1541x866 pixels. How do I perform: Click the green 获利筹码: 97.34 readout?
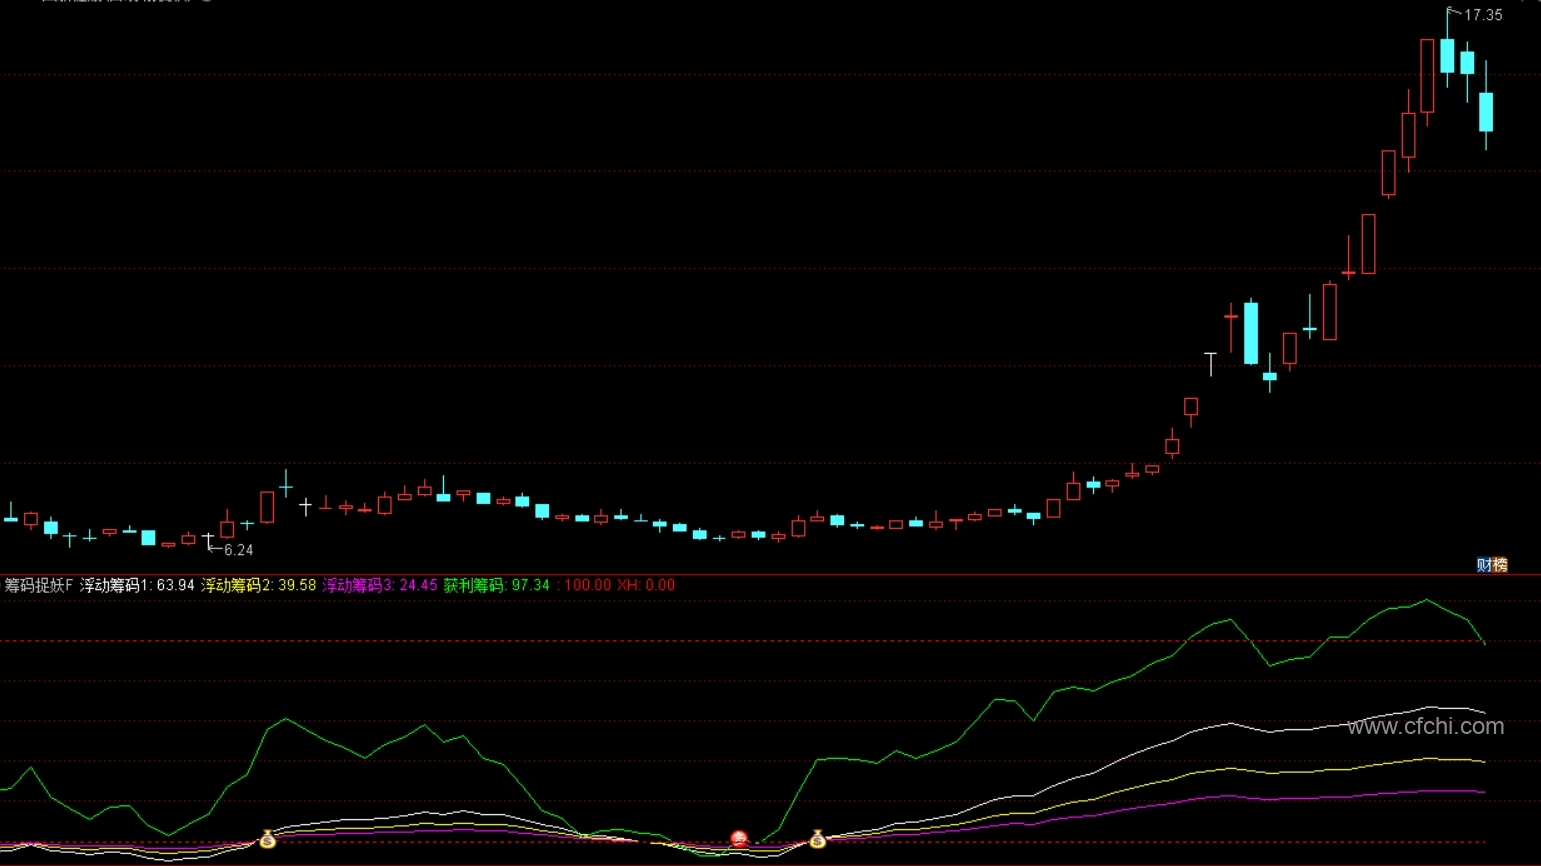point(497,585)
